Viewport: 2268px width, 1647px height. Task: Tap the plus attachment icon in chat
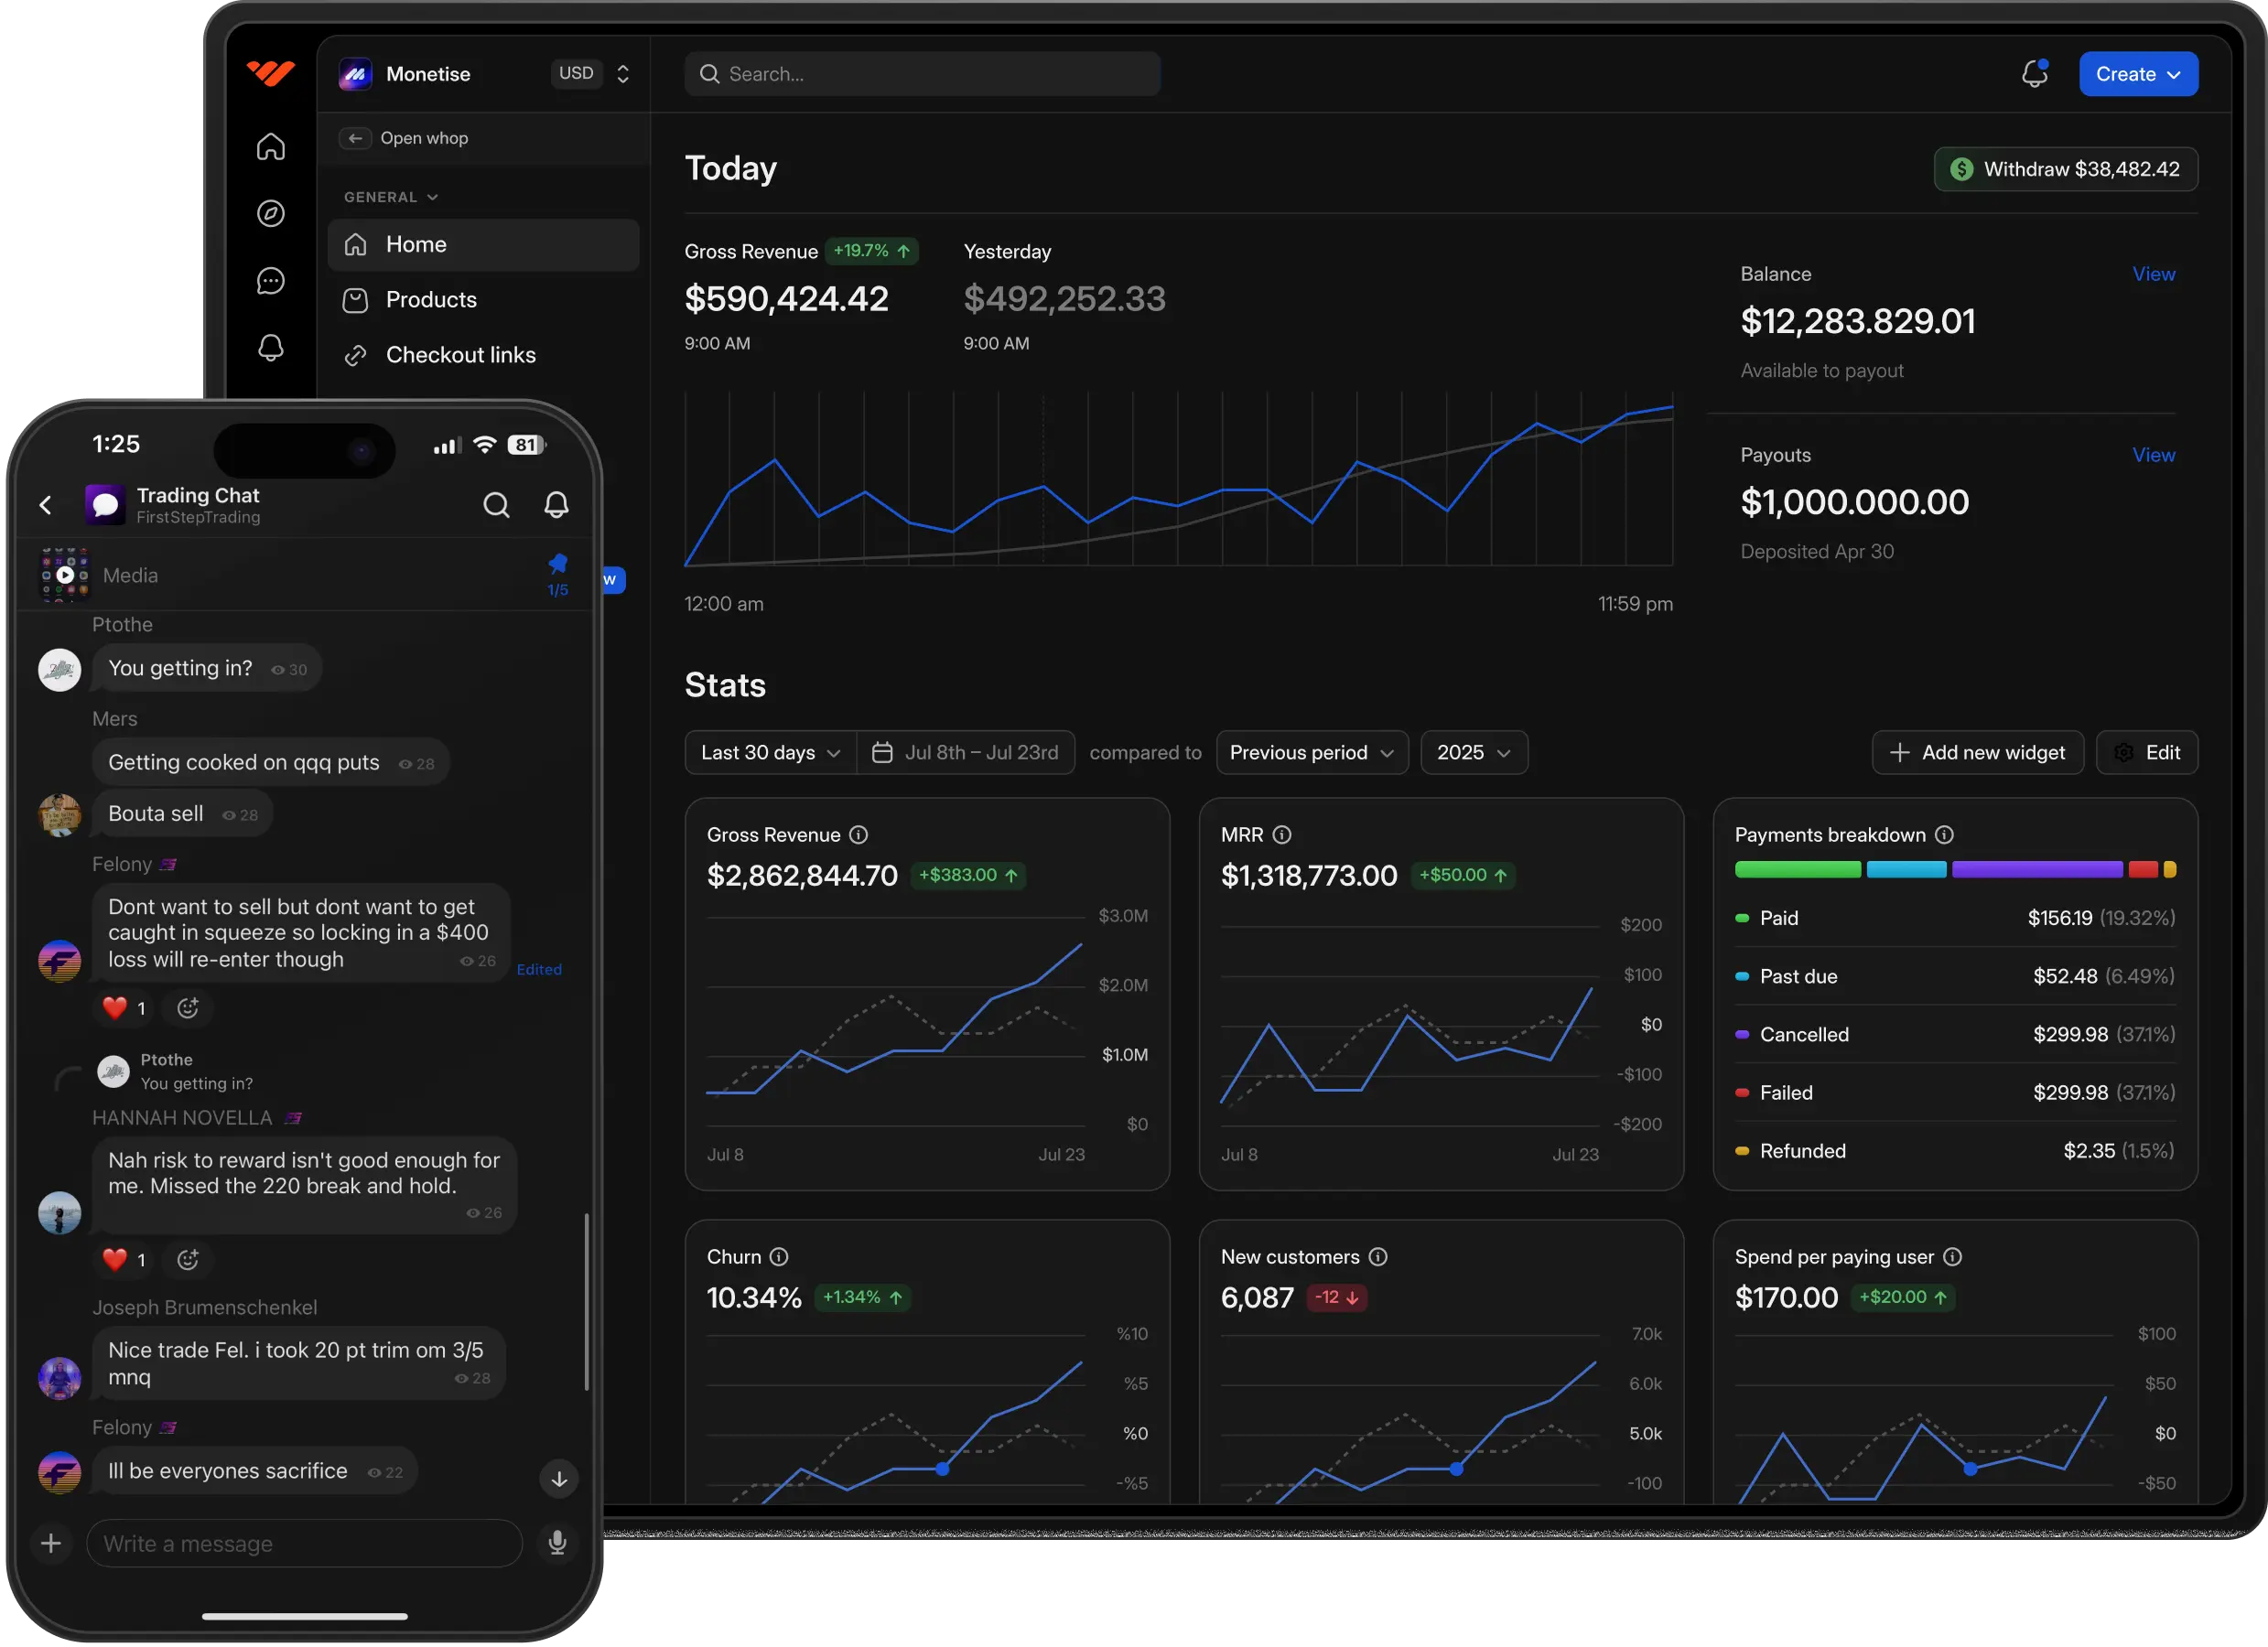[x=51, y=1543]
